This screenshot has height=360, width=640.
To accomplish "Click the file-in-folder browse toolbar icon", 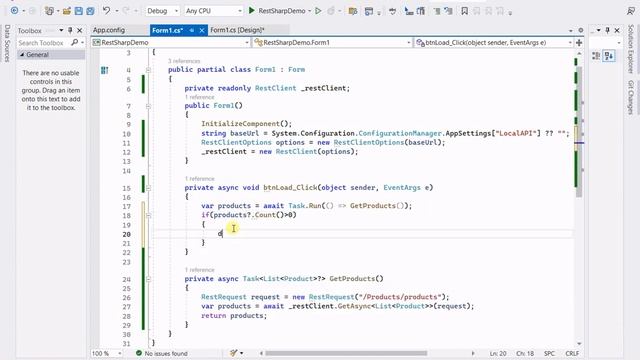I will 353,11.
